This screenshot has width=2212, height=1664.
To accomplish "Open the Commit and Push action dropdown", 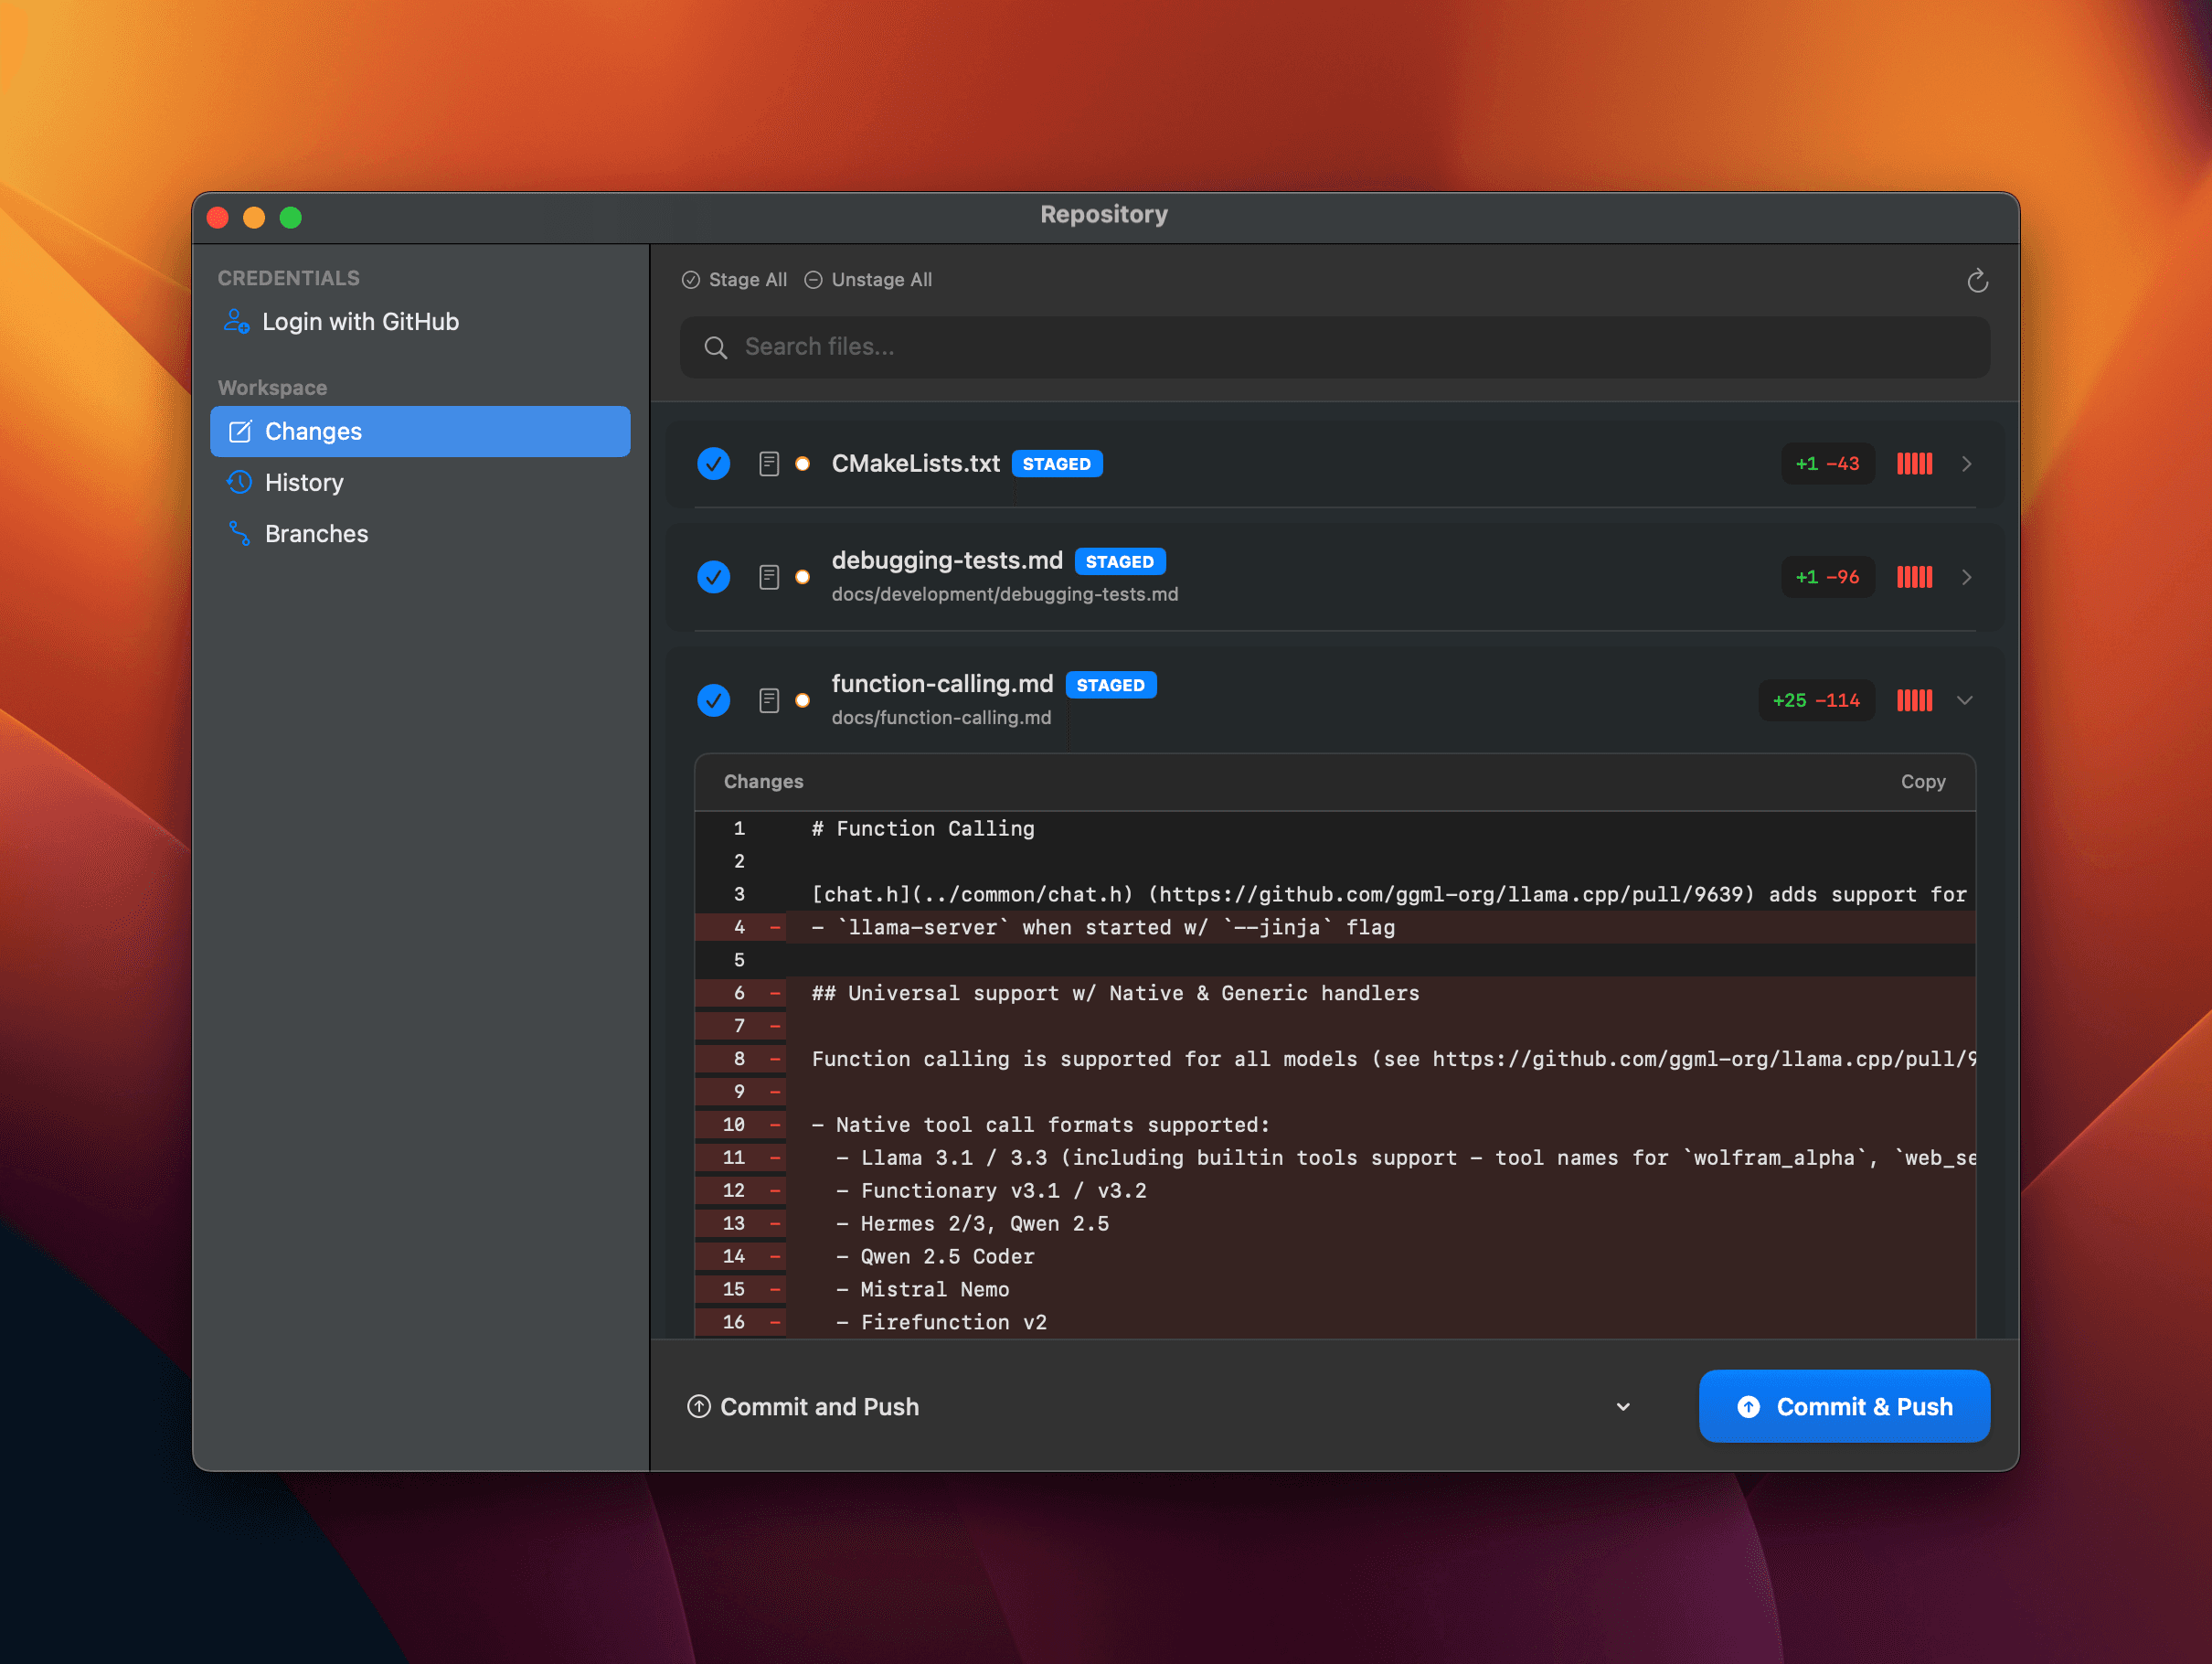I will [x=1623, y=1407].
